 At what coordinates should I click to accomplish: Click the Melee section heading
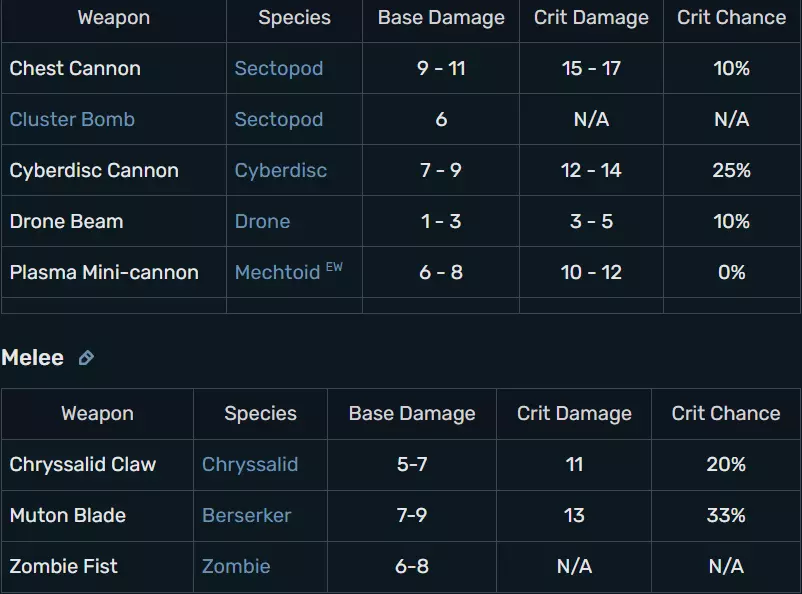(32, 358)
